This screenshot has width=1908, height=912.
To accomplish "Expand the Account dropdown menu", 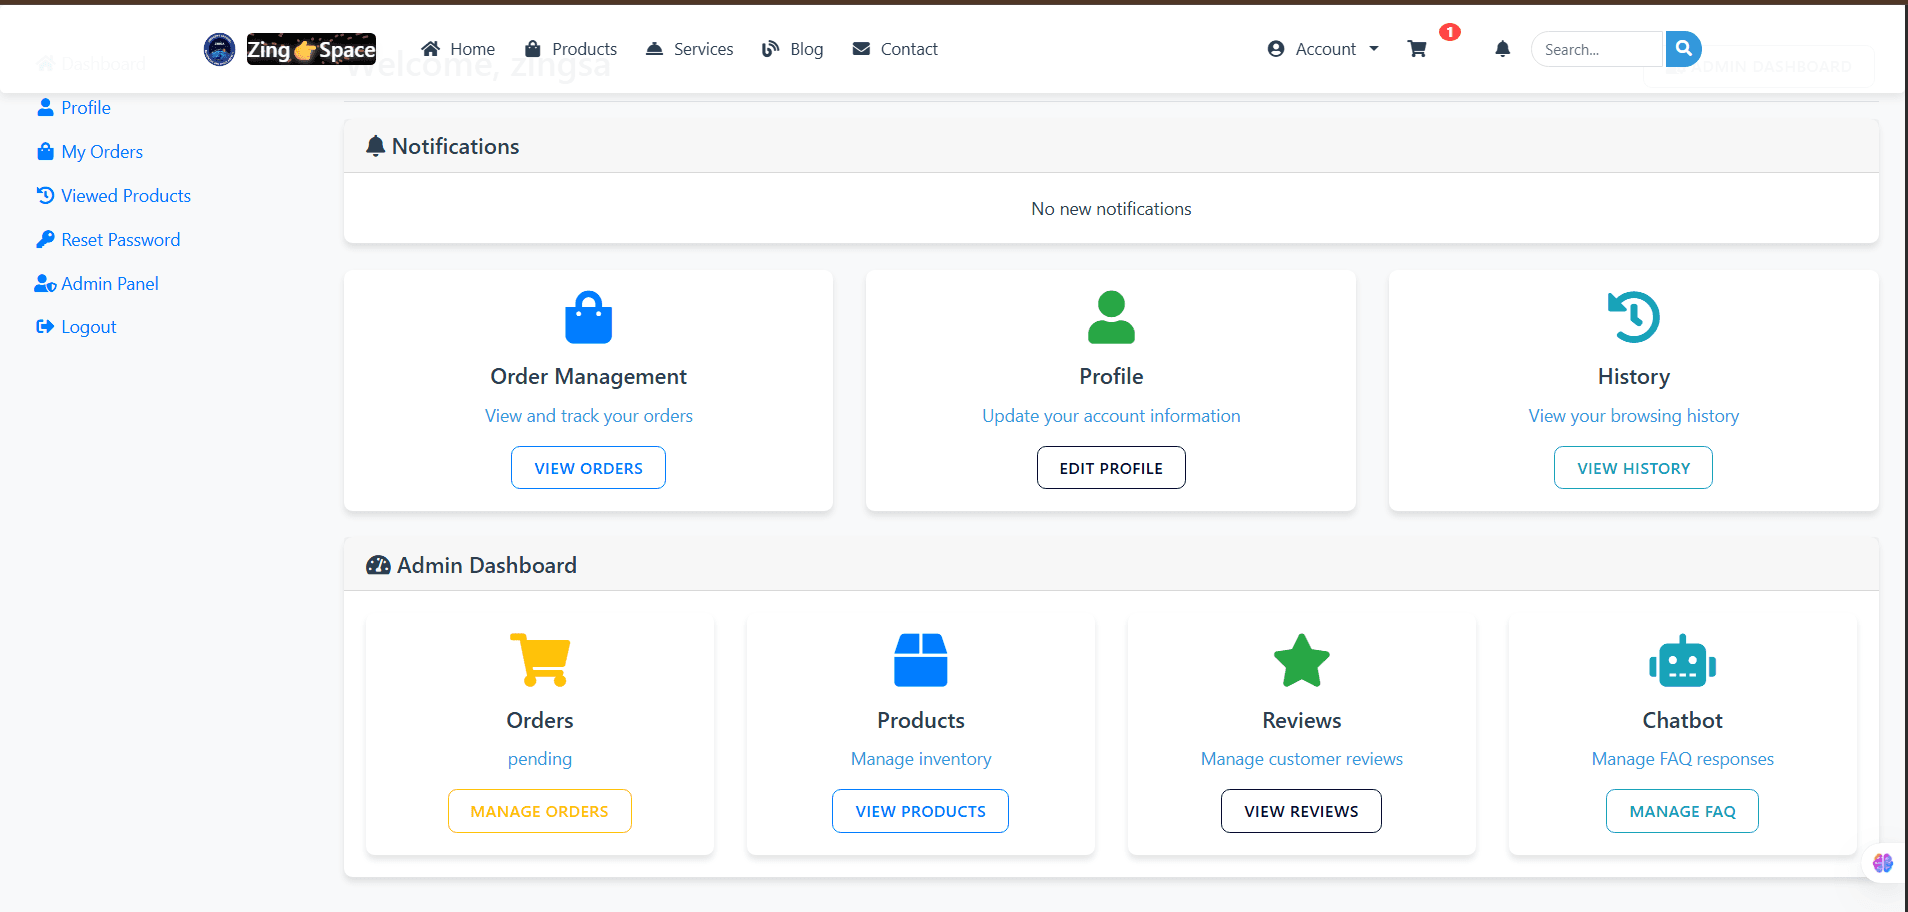I will click(1320, 48).
